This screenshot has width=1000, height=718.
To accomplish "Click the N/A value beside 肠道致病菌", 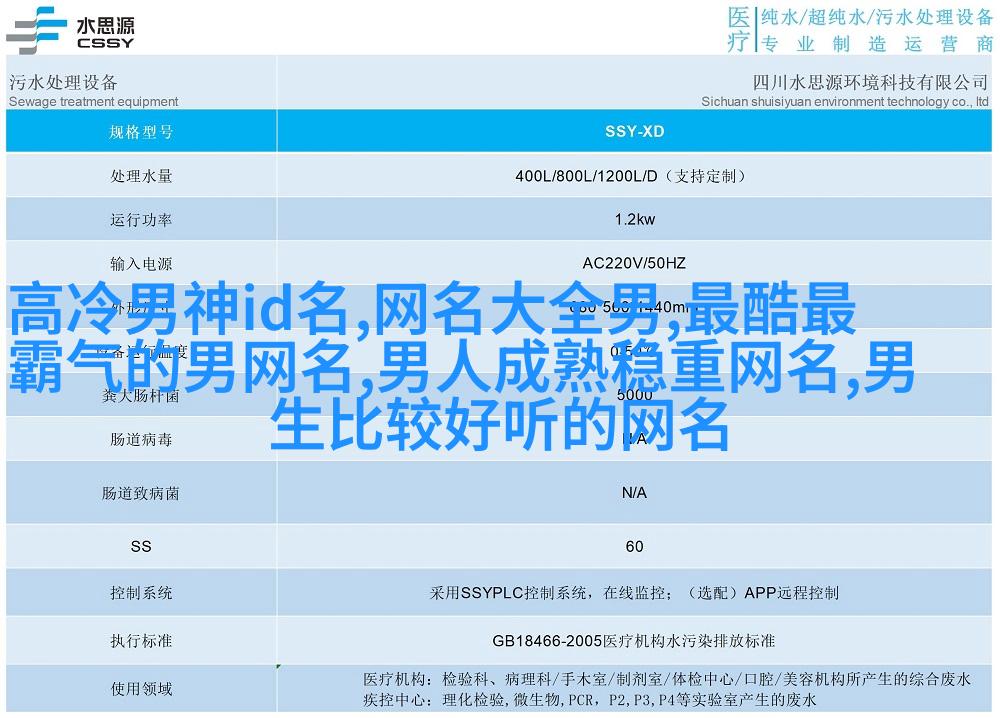I will 635,493.
